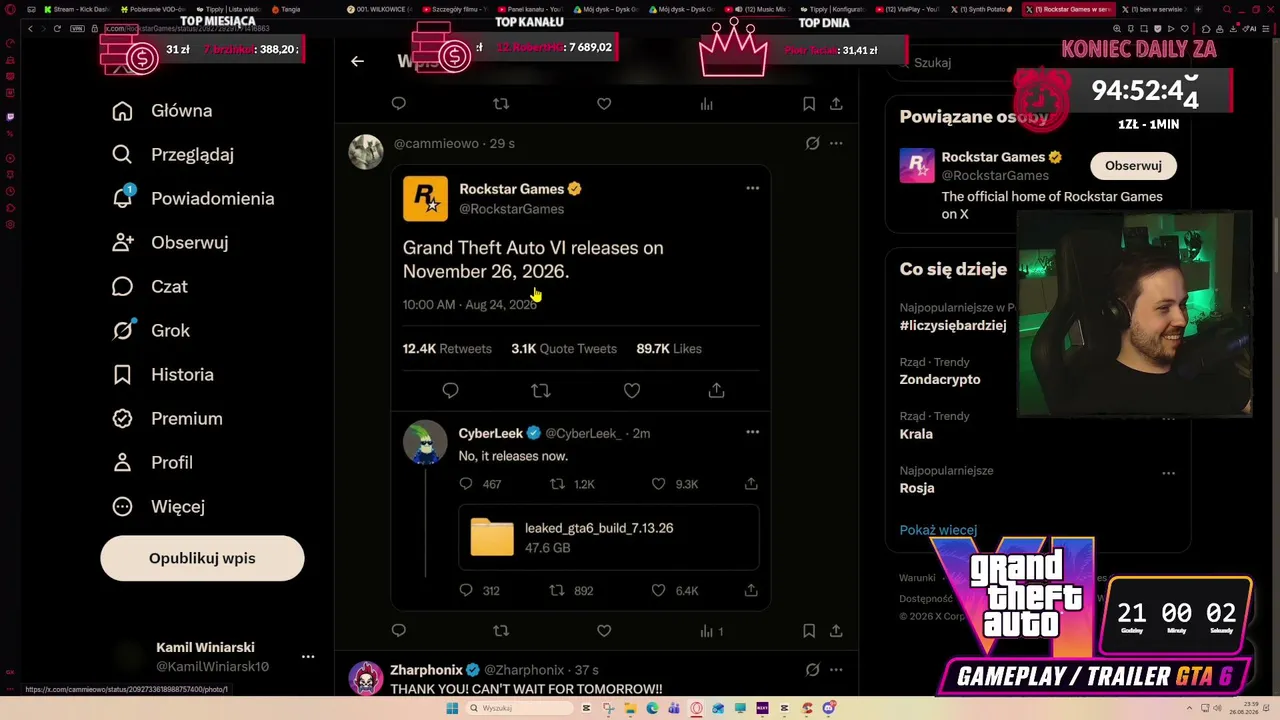Open the Rosja trend
Screen dimensions: 1280x720
(x=917, y=489)
